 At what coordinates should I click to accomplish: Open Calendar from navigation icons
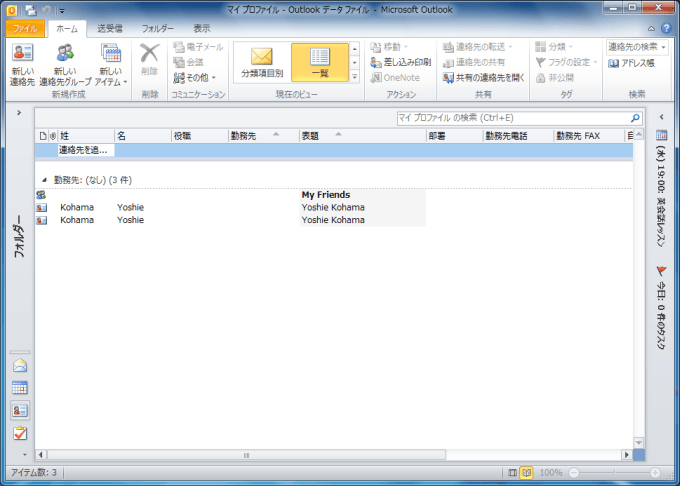pyautogui.click(x=20, y=388)
